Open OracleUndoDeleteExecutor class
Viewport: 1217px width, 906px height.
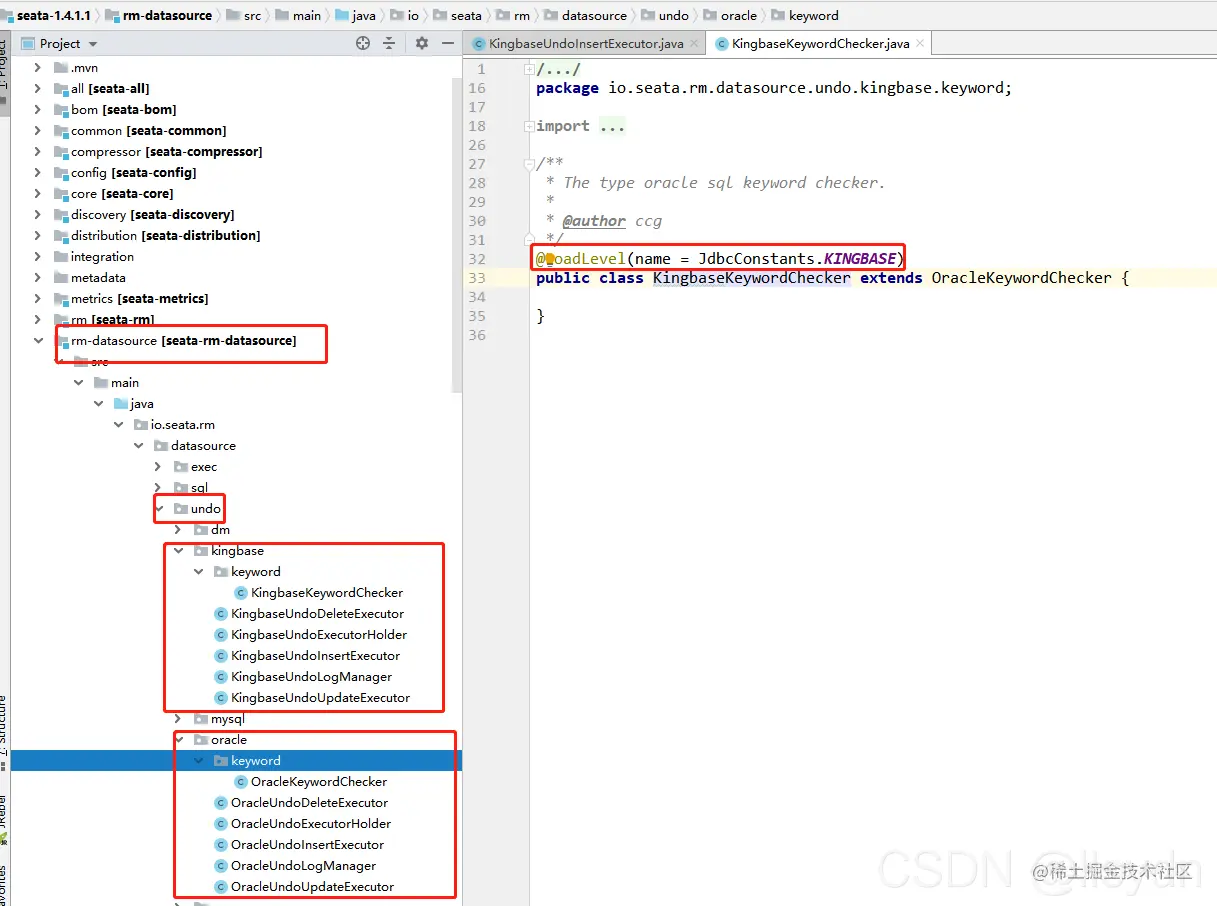pos(309,803)
